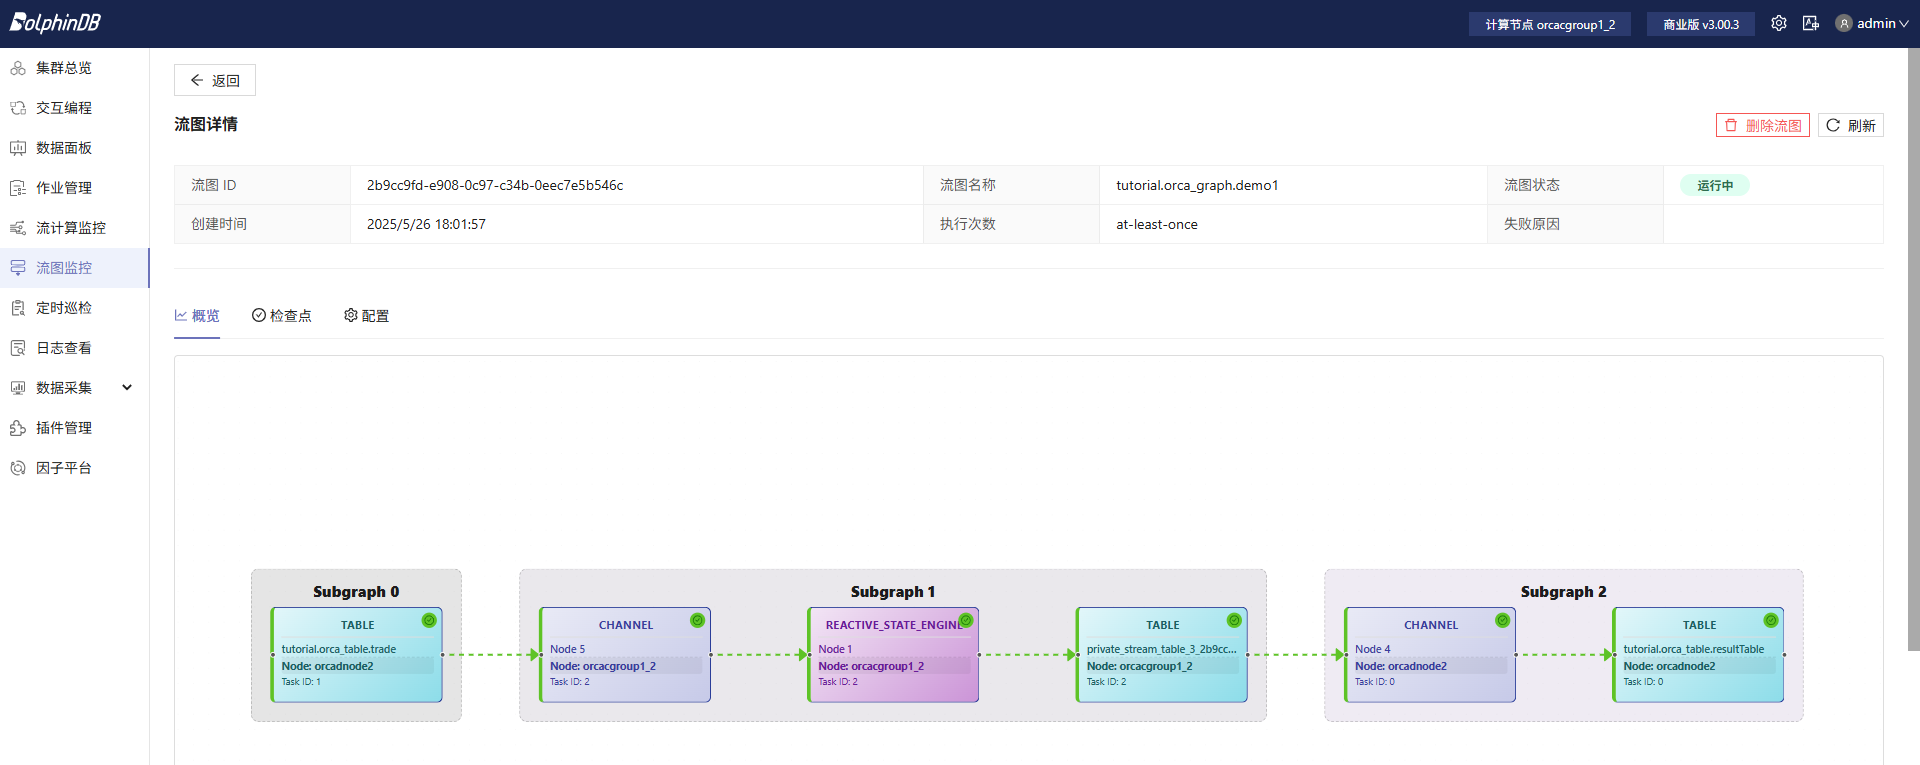1920x765 pixels.
Task: Click the language switch icon in header
Action: (x=1811, y=23)
